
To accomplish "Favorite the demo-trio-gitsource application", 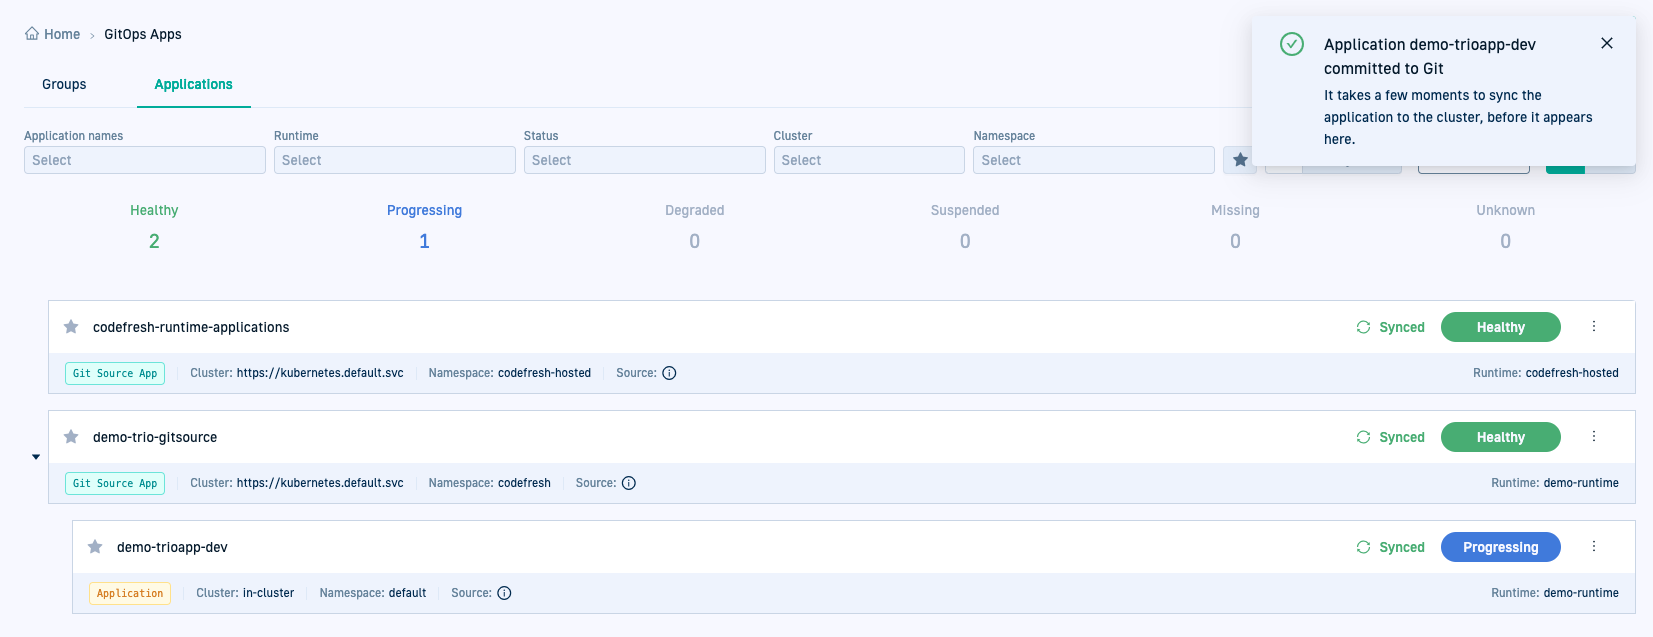I will click(71, 437).
